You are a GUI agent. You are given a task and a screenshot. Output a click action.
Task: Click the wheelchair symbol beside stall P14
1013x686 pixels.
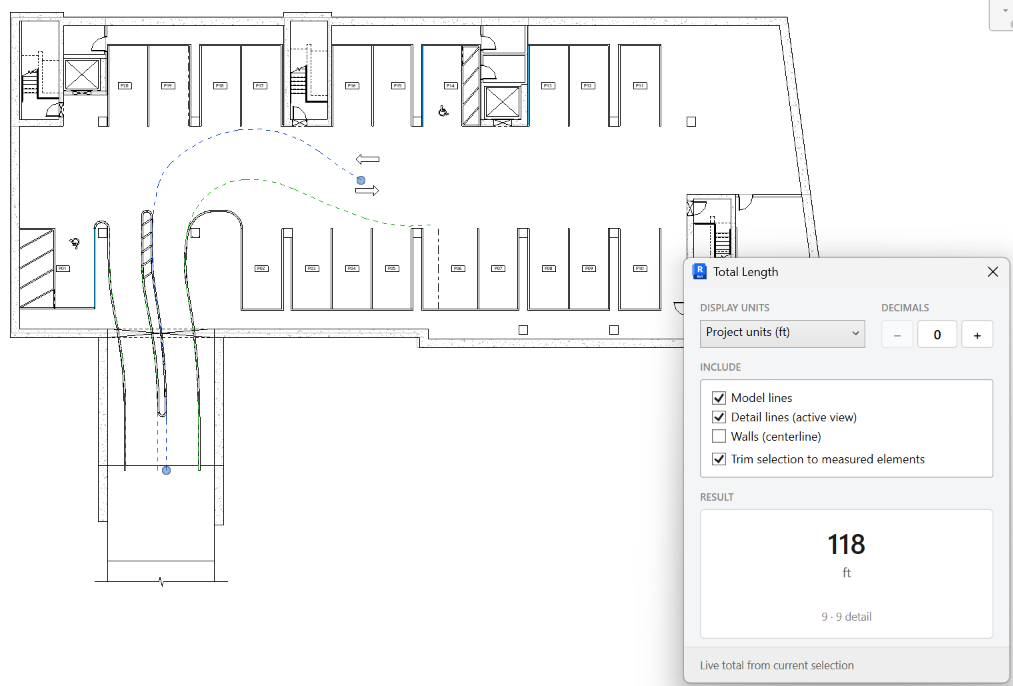click(x=443, y=111)
